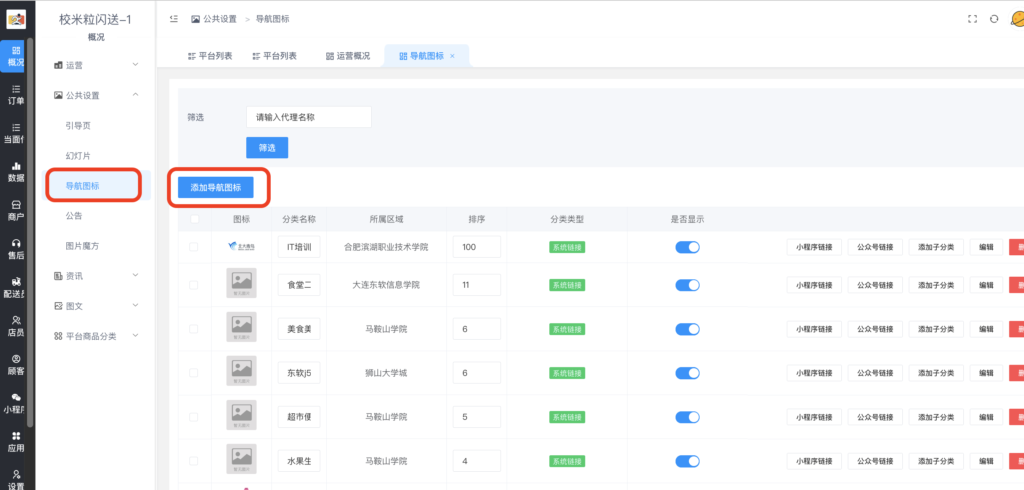
Task: Open the user avatar in header
Action: [1017, 20]
